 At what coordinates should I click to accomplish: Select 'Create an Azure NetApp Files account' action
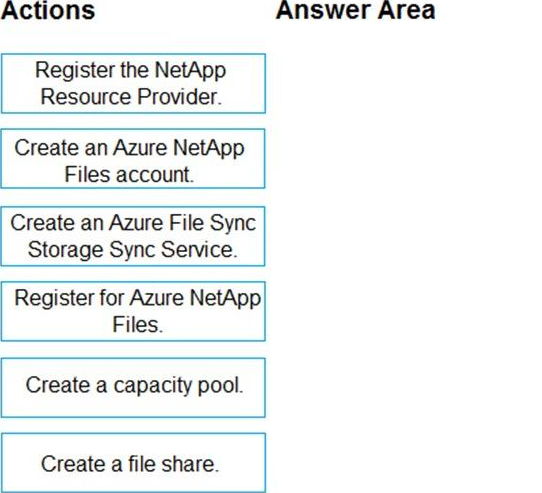tap(133, 159)
